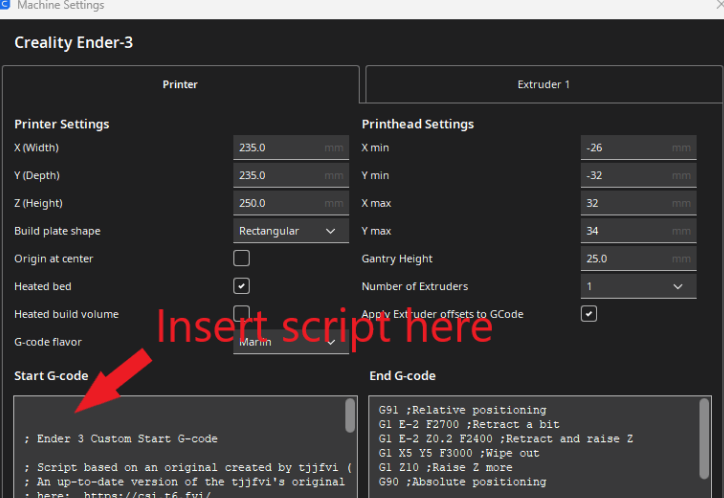Click the 'Creality Ender-3' printer name heading
The height and width of the screenshot is (498, 724).
pos(73,42)
